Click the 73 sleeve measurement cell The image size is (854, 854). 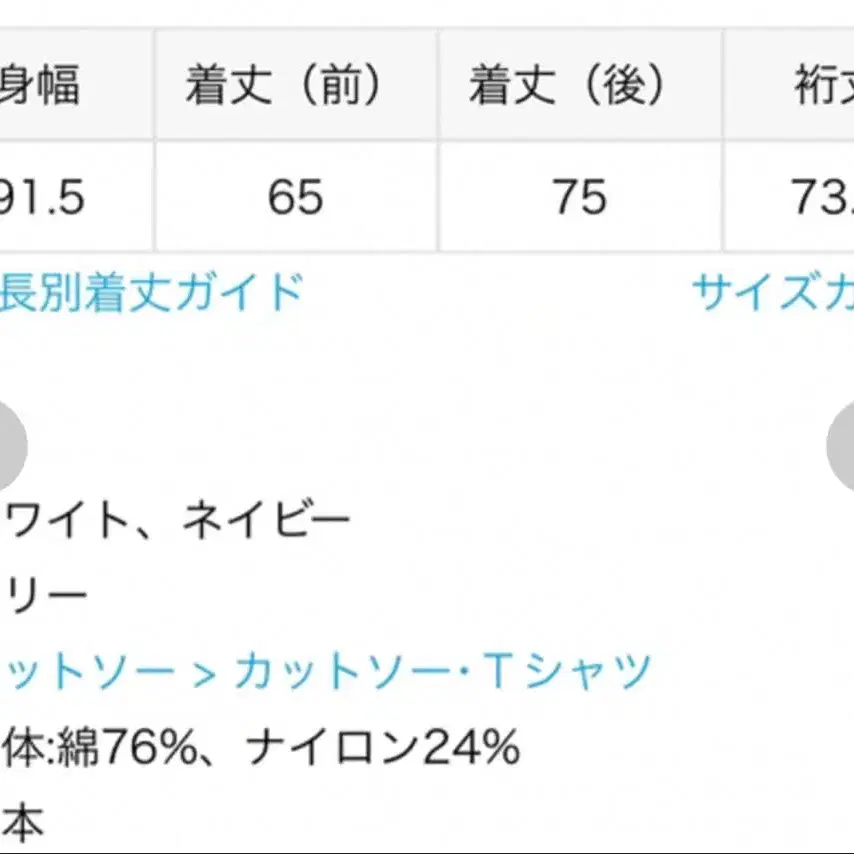pyautogui.click(x=820, y=198)
